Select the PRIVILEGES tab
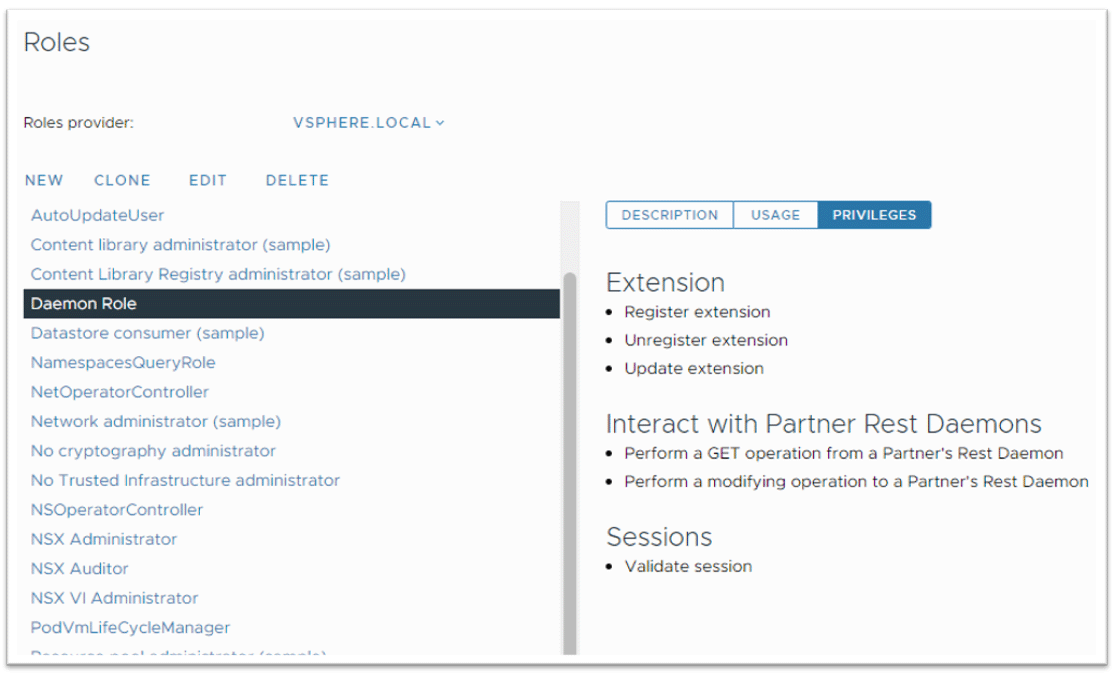The height and width of the screenshot is (674, 1116). point(874,215)
